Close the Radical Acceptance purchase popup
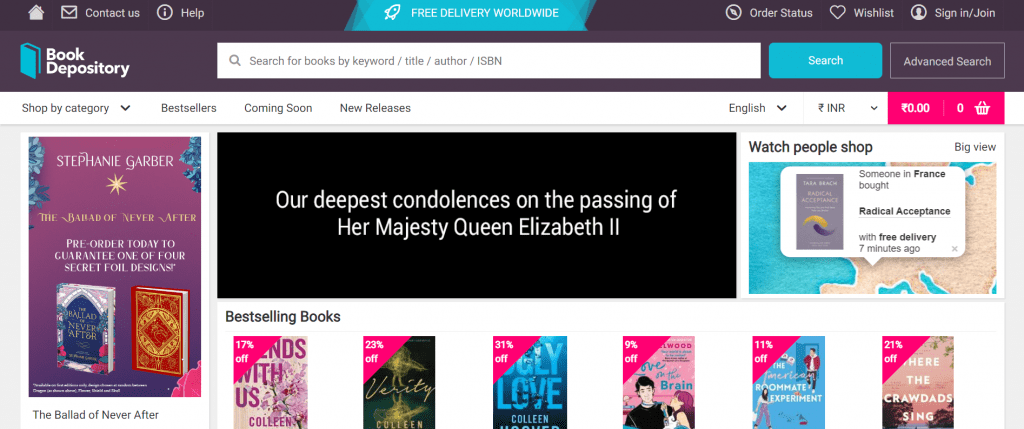 point(954,249)
